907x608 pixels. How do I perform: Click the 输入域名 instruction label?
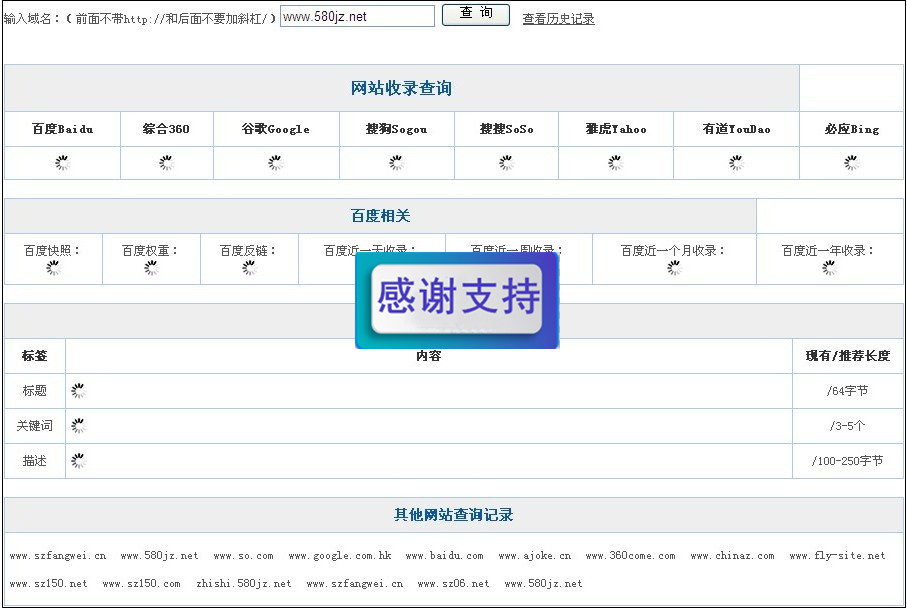(x=139, y=19)
